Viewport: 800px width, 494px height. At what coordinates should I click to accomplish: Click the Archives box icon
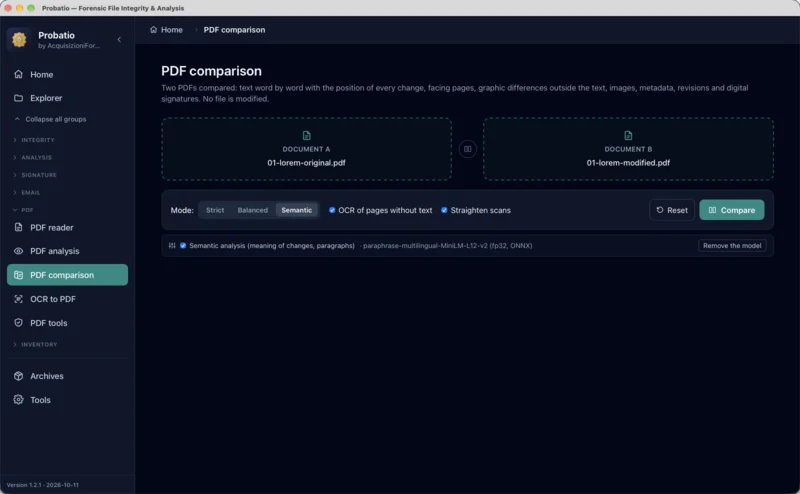click(x=18, y=376)
